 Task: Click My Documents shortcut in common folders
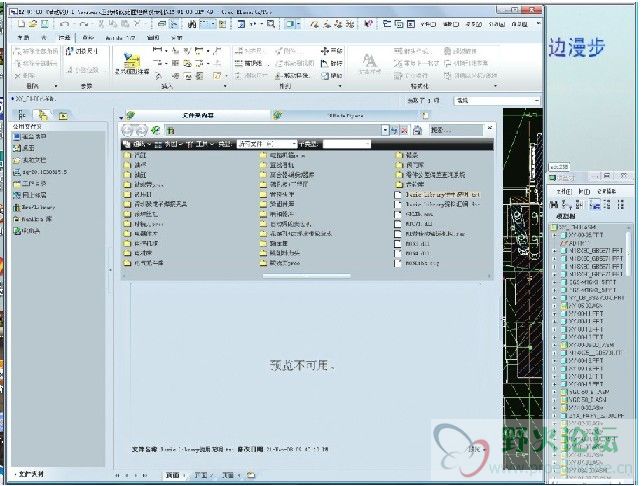(x=30, y=160)
